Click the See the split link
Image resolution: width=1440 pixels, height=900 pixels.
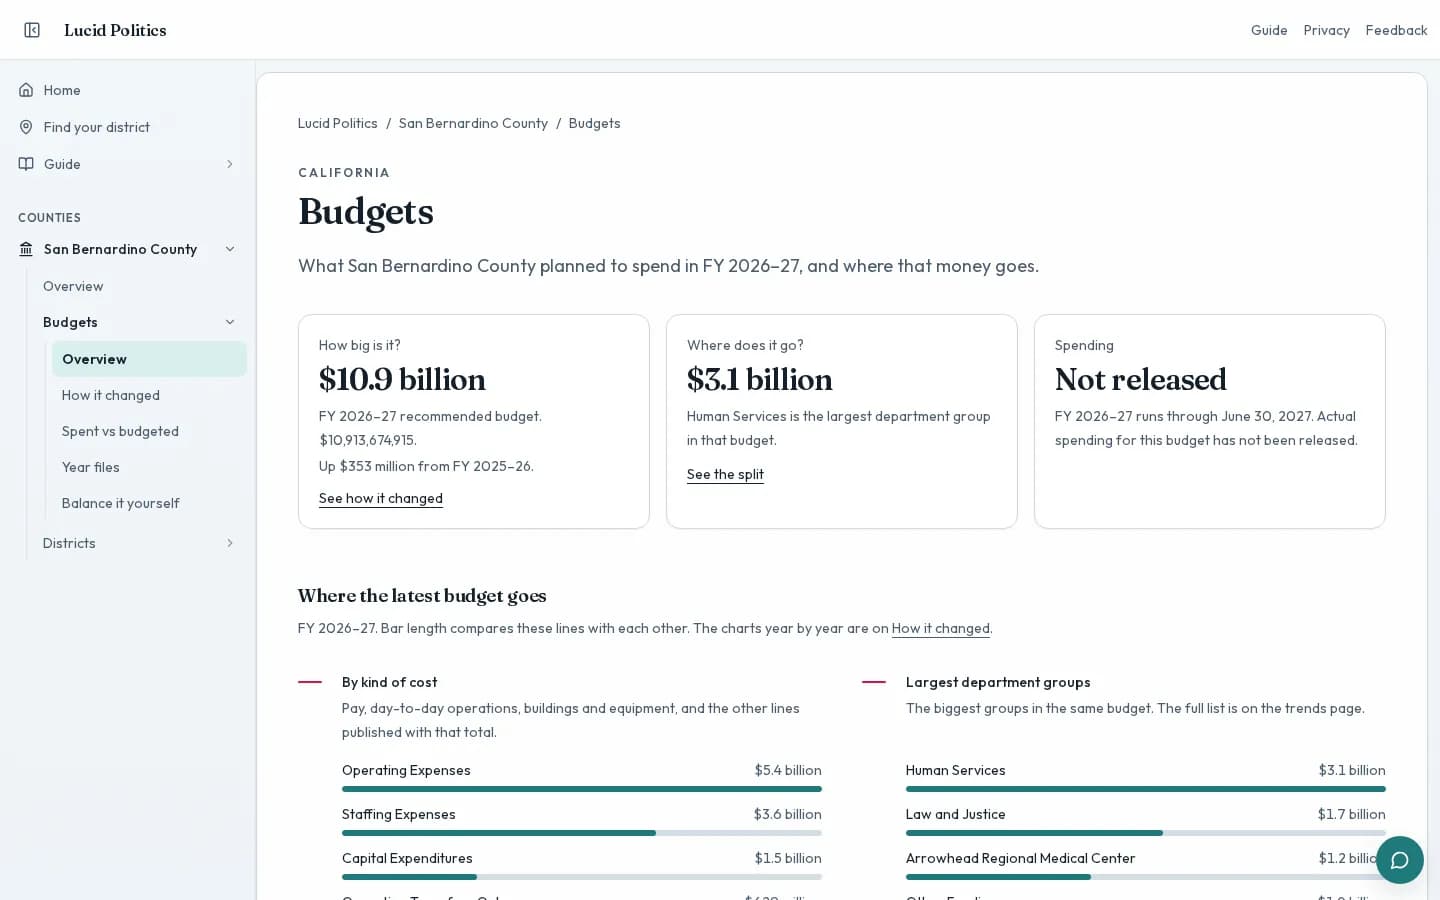(x=725, y=474)
